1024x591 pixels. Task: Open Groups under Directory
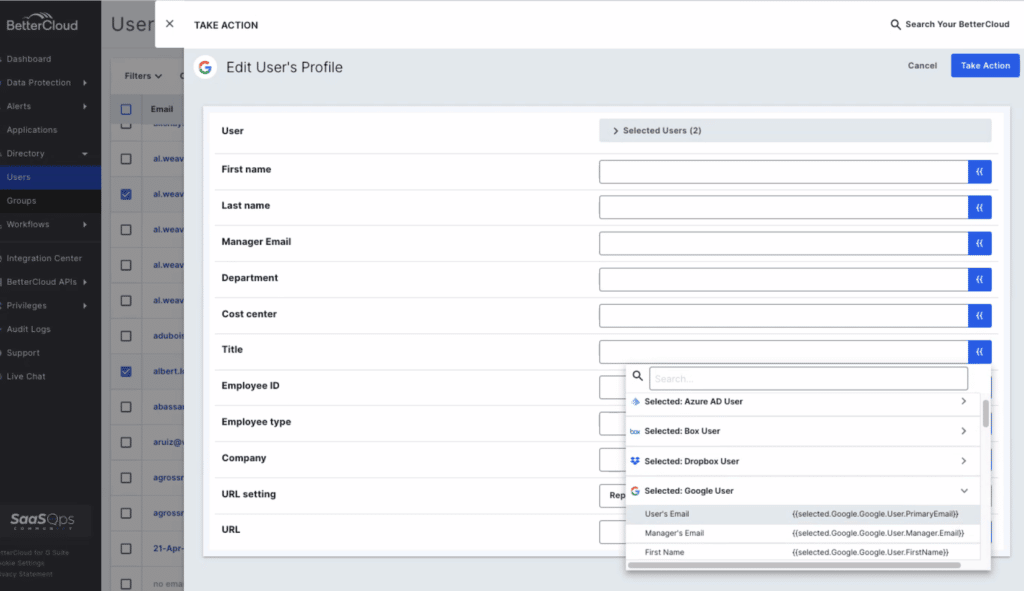click(x=22, y=200)
